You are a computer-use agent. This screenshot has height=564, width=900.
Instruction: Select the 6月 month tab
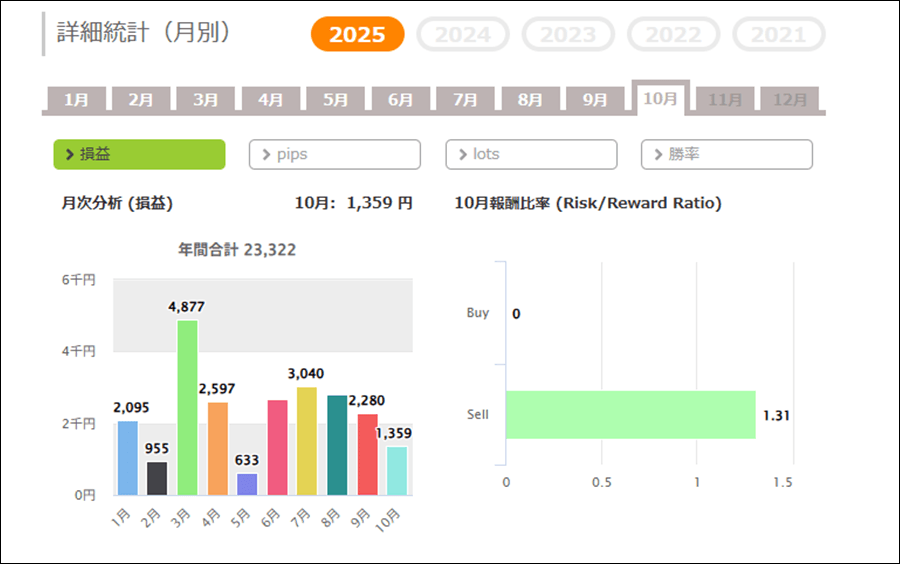coord(400,100)
